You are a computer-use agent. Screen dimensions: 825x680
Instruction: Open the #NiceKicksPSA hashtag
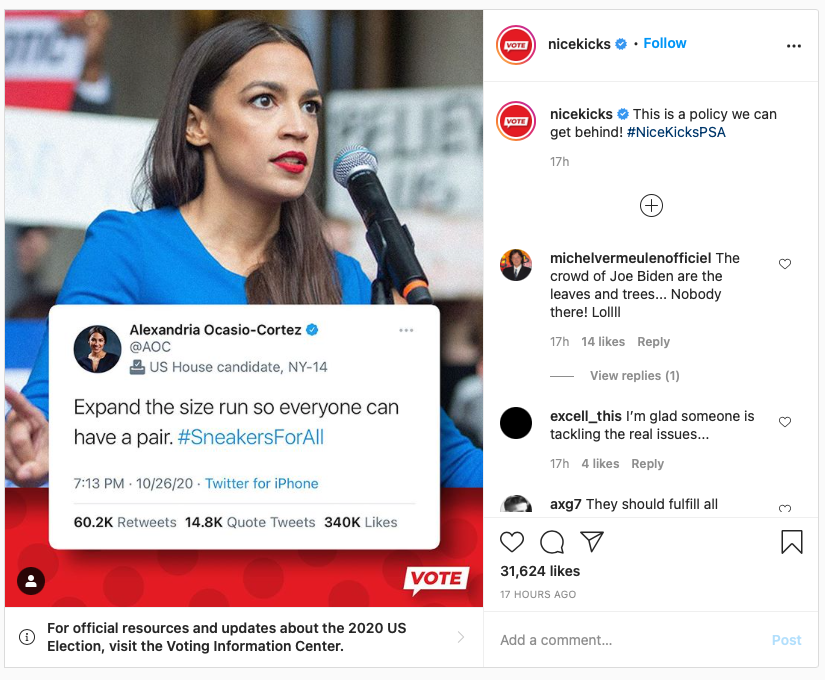click(x=676, y=132)
